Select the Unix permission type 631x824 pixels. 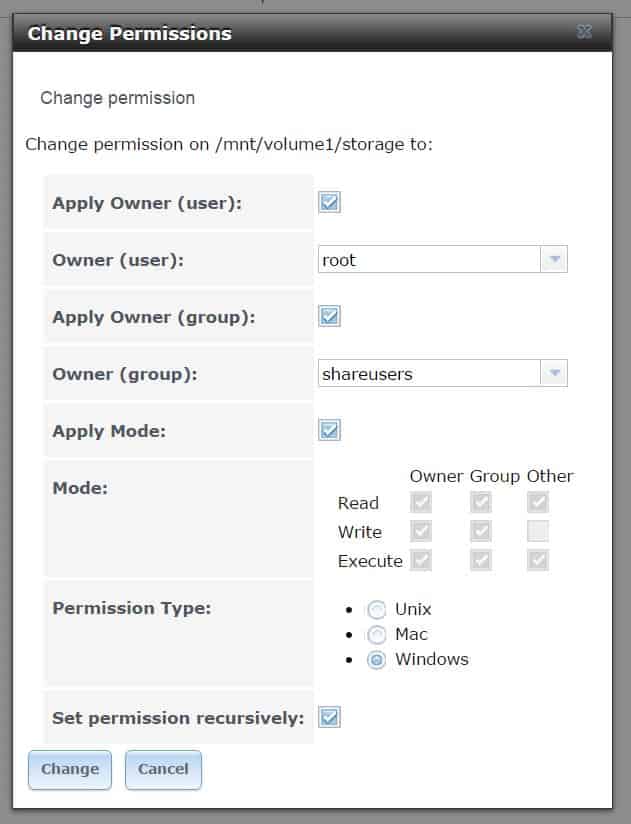pyautogui.click(x=377, y=610)
